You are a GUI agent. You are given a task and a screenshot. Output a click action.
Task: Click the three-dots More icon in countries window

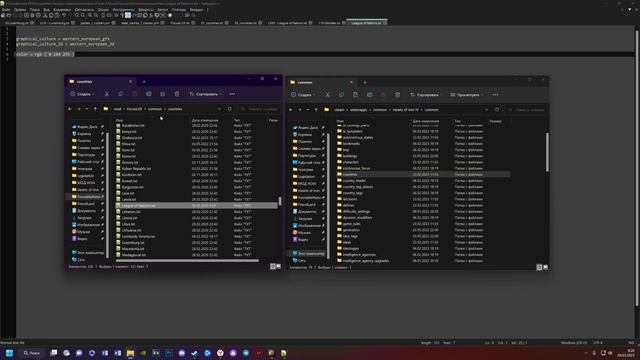click(x=232, y=94)
